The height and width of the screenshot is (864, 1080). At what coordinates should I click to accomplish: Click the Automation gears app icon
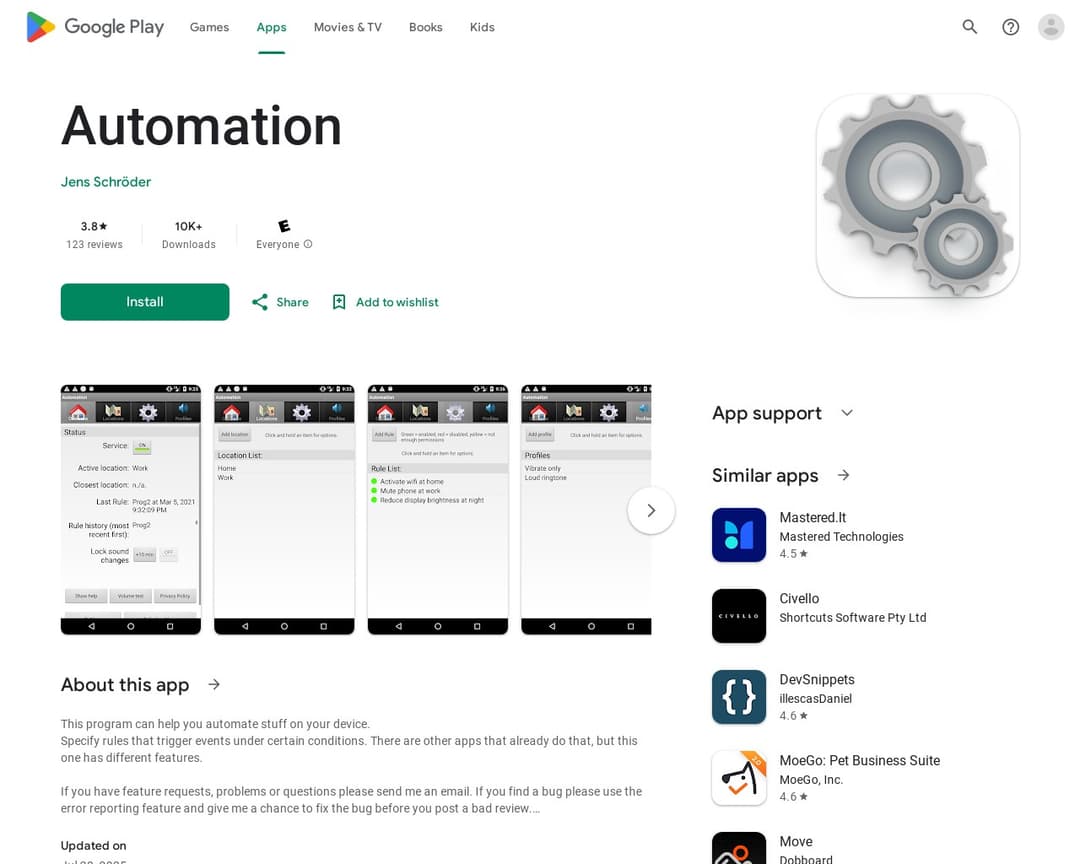917,196
